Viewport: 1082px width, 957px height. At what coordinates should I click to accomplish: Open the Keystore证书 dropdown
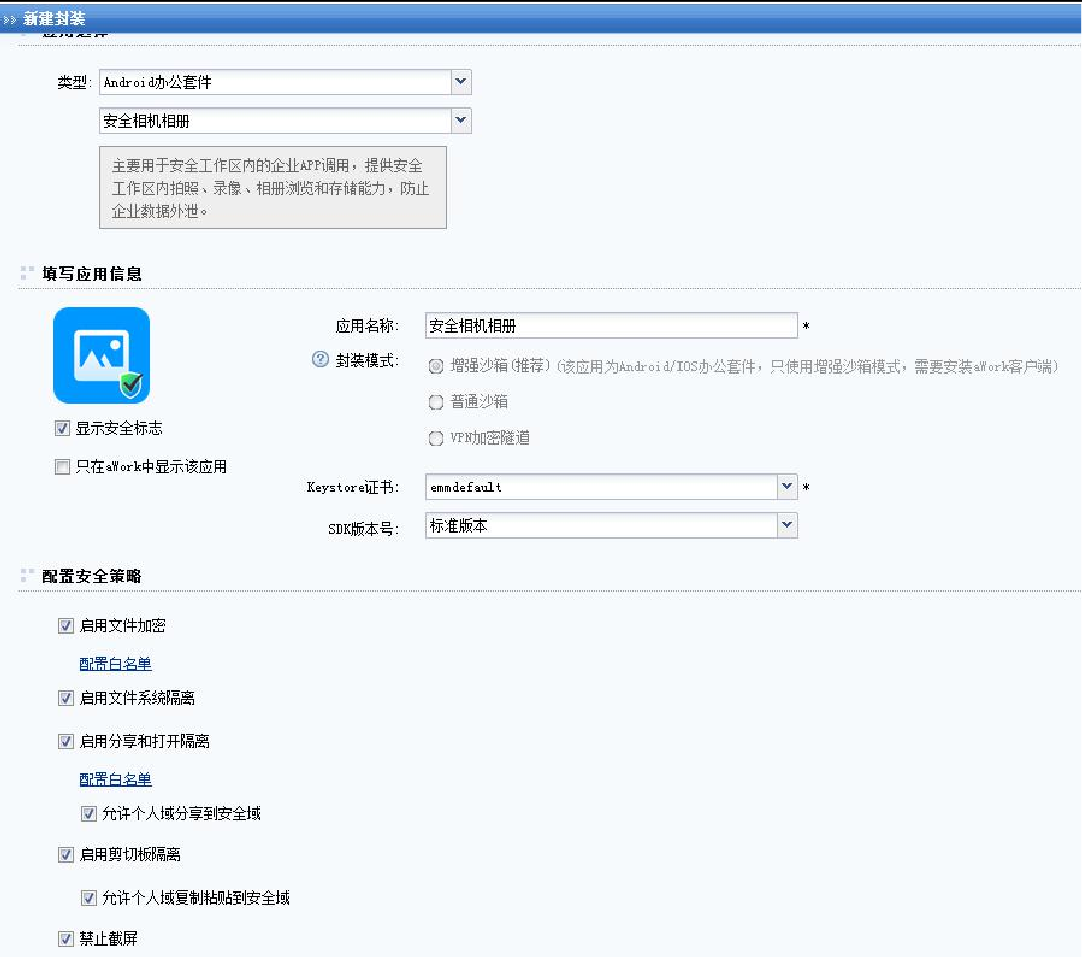(787, 487)
